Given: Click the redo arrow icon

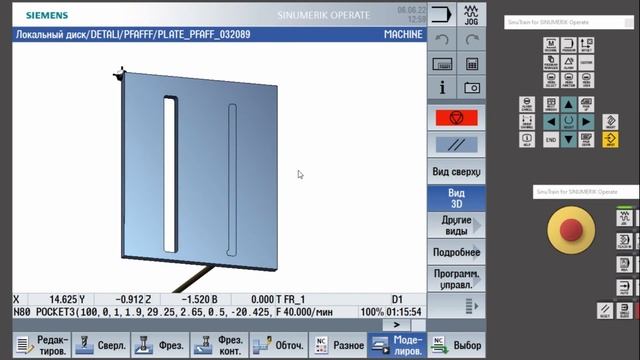Looking at the screenshot, I should 471,40.
